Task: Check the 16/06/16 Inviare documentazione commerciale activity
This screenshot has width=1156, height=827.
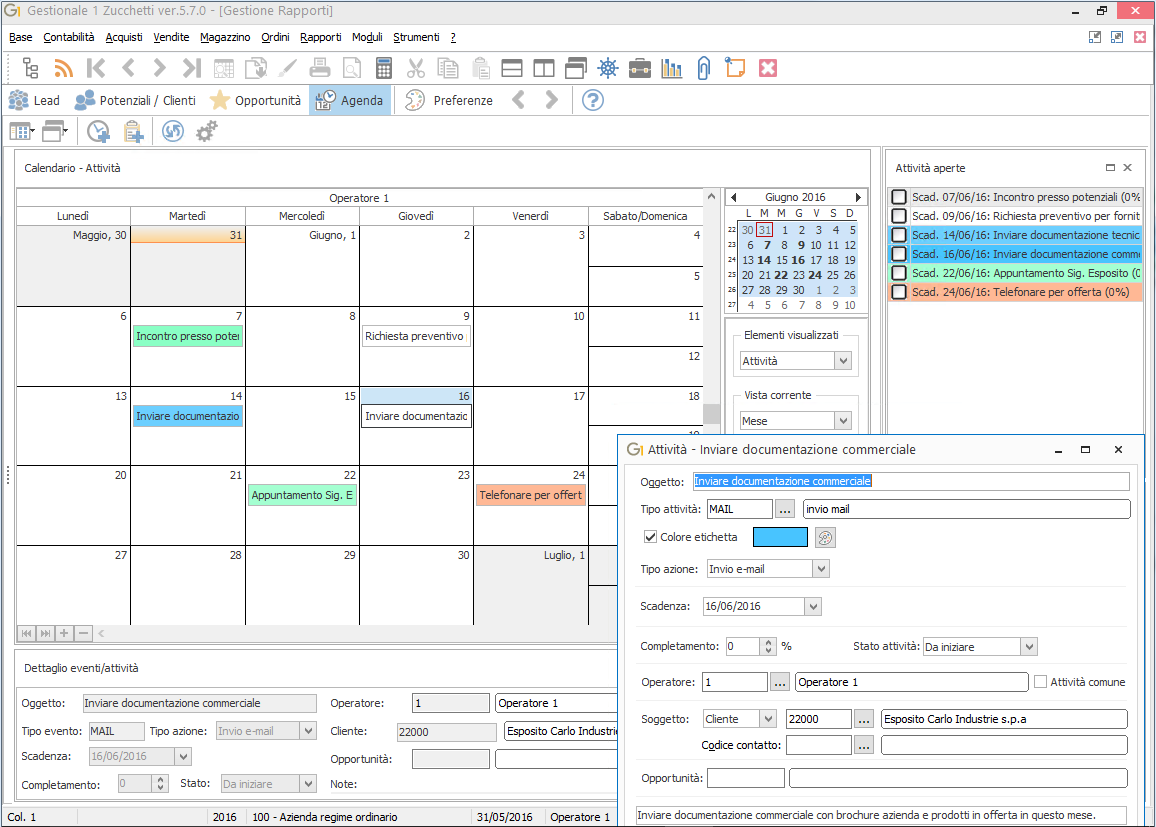Action: tap(899, 254)
